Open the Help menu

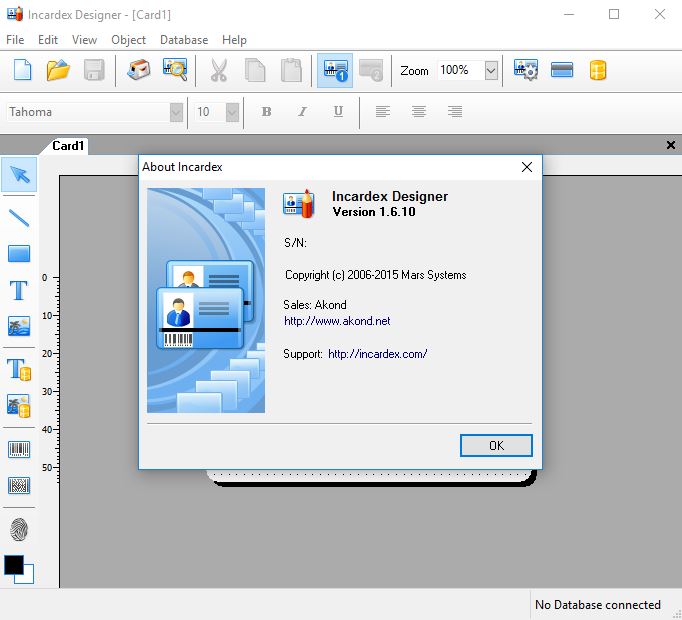pyautogui.click(x=234, y=40)
